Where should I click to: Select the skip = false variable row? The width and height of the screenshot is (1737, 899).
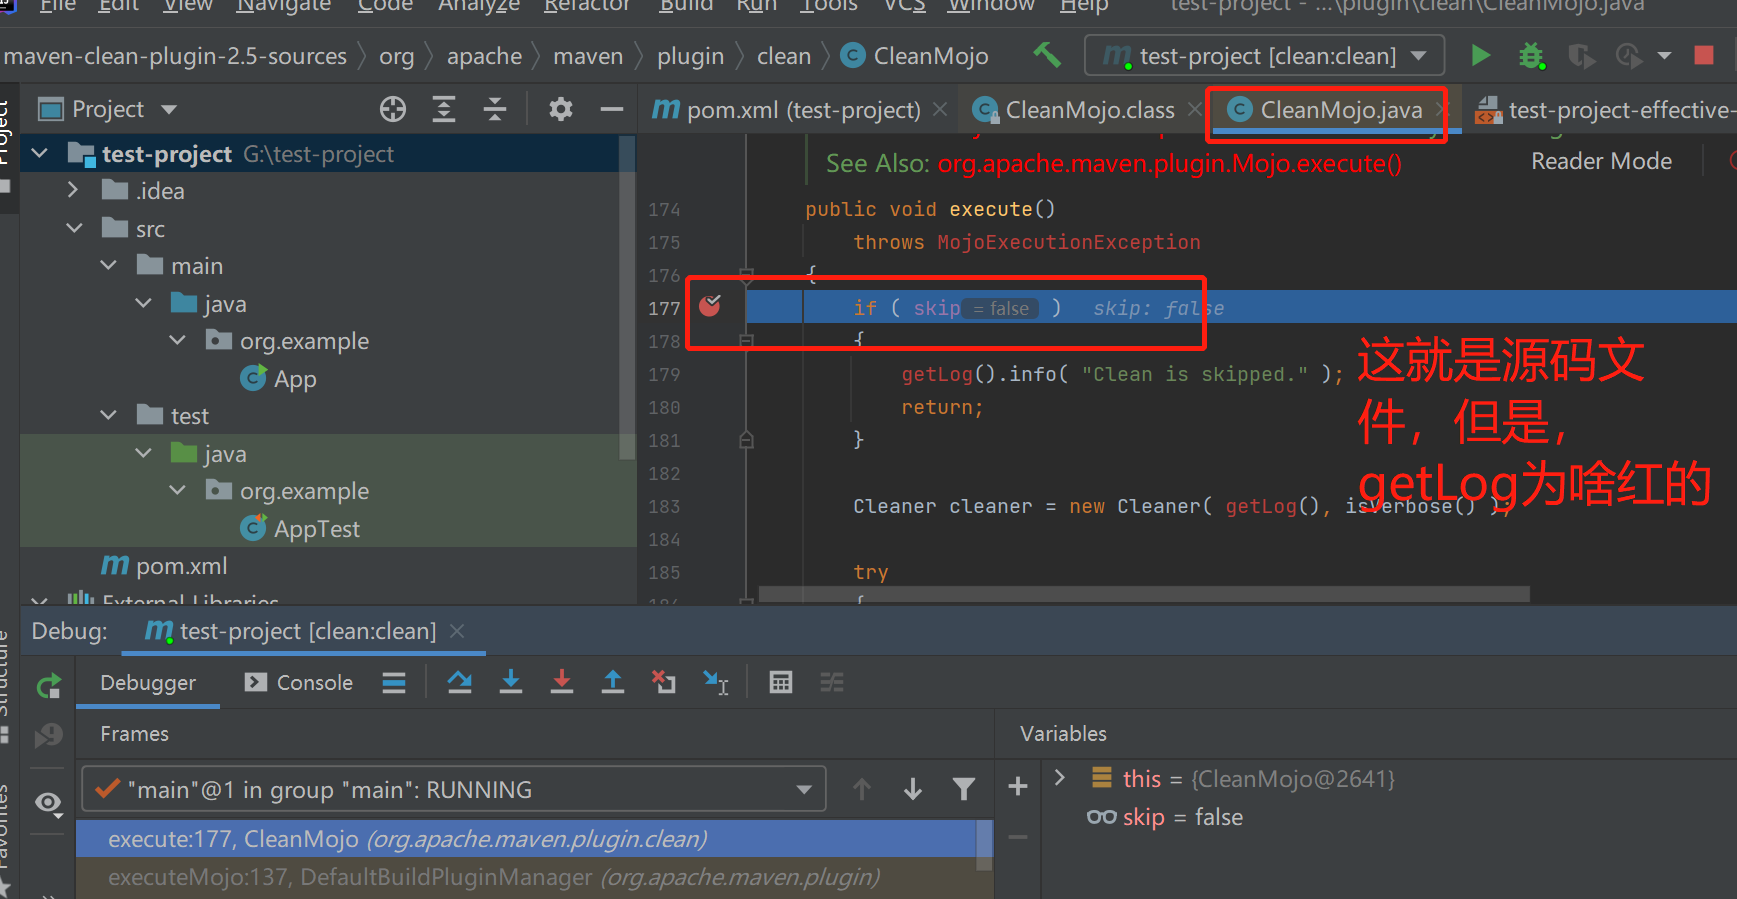1164,817
